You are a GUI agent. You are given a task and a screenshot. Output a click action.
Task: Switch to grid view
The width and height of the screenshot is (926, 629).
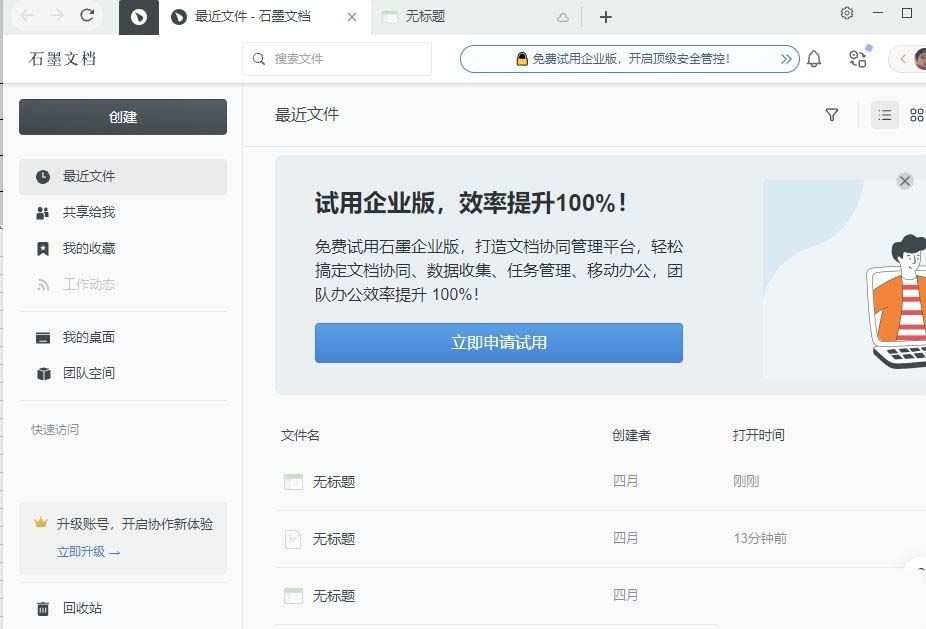coord(916,115)
